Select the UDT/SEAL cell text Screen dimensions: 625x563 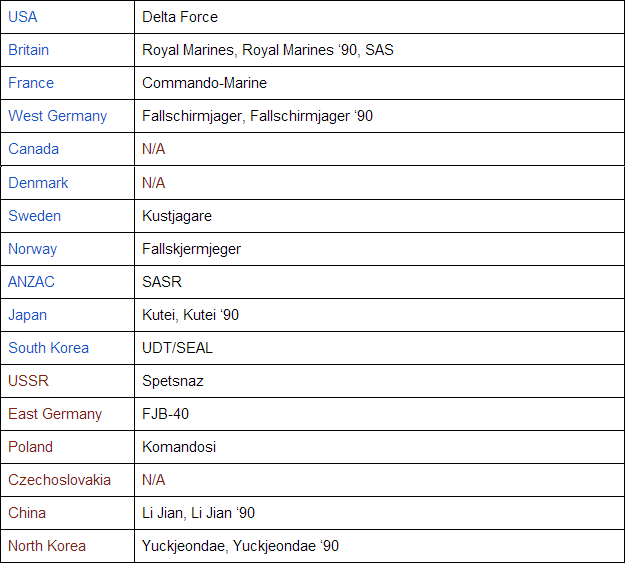(x=177, y=348)
